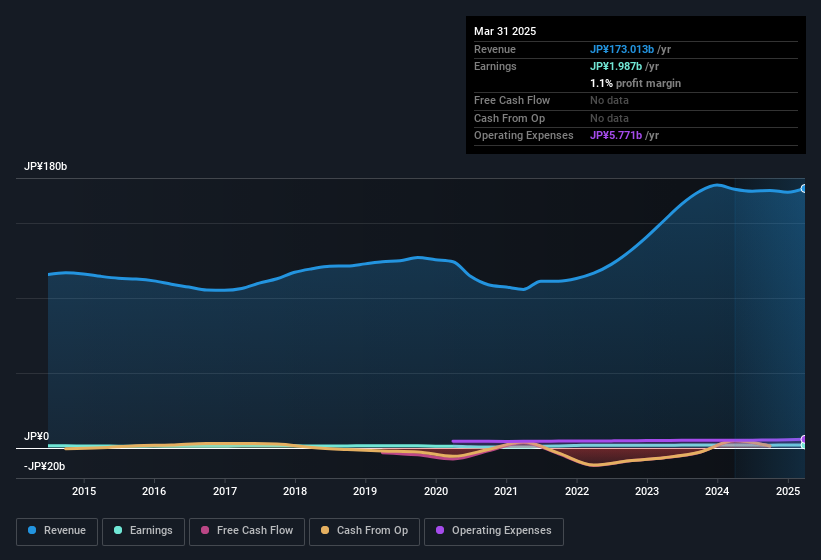Click the JP¥1.987b earnings value
Screen dimensions: 821x560
click(616, 66)
